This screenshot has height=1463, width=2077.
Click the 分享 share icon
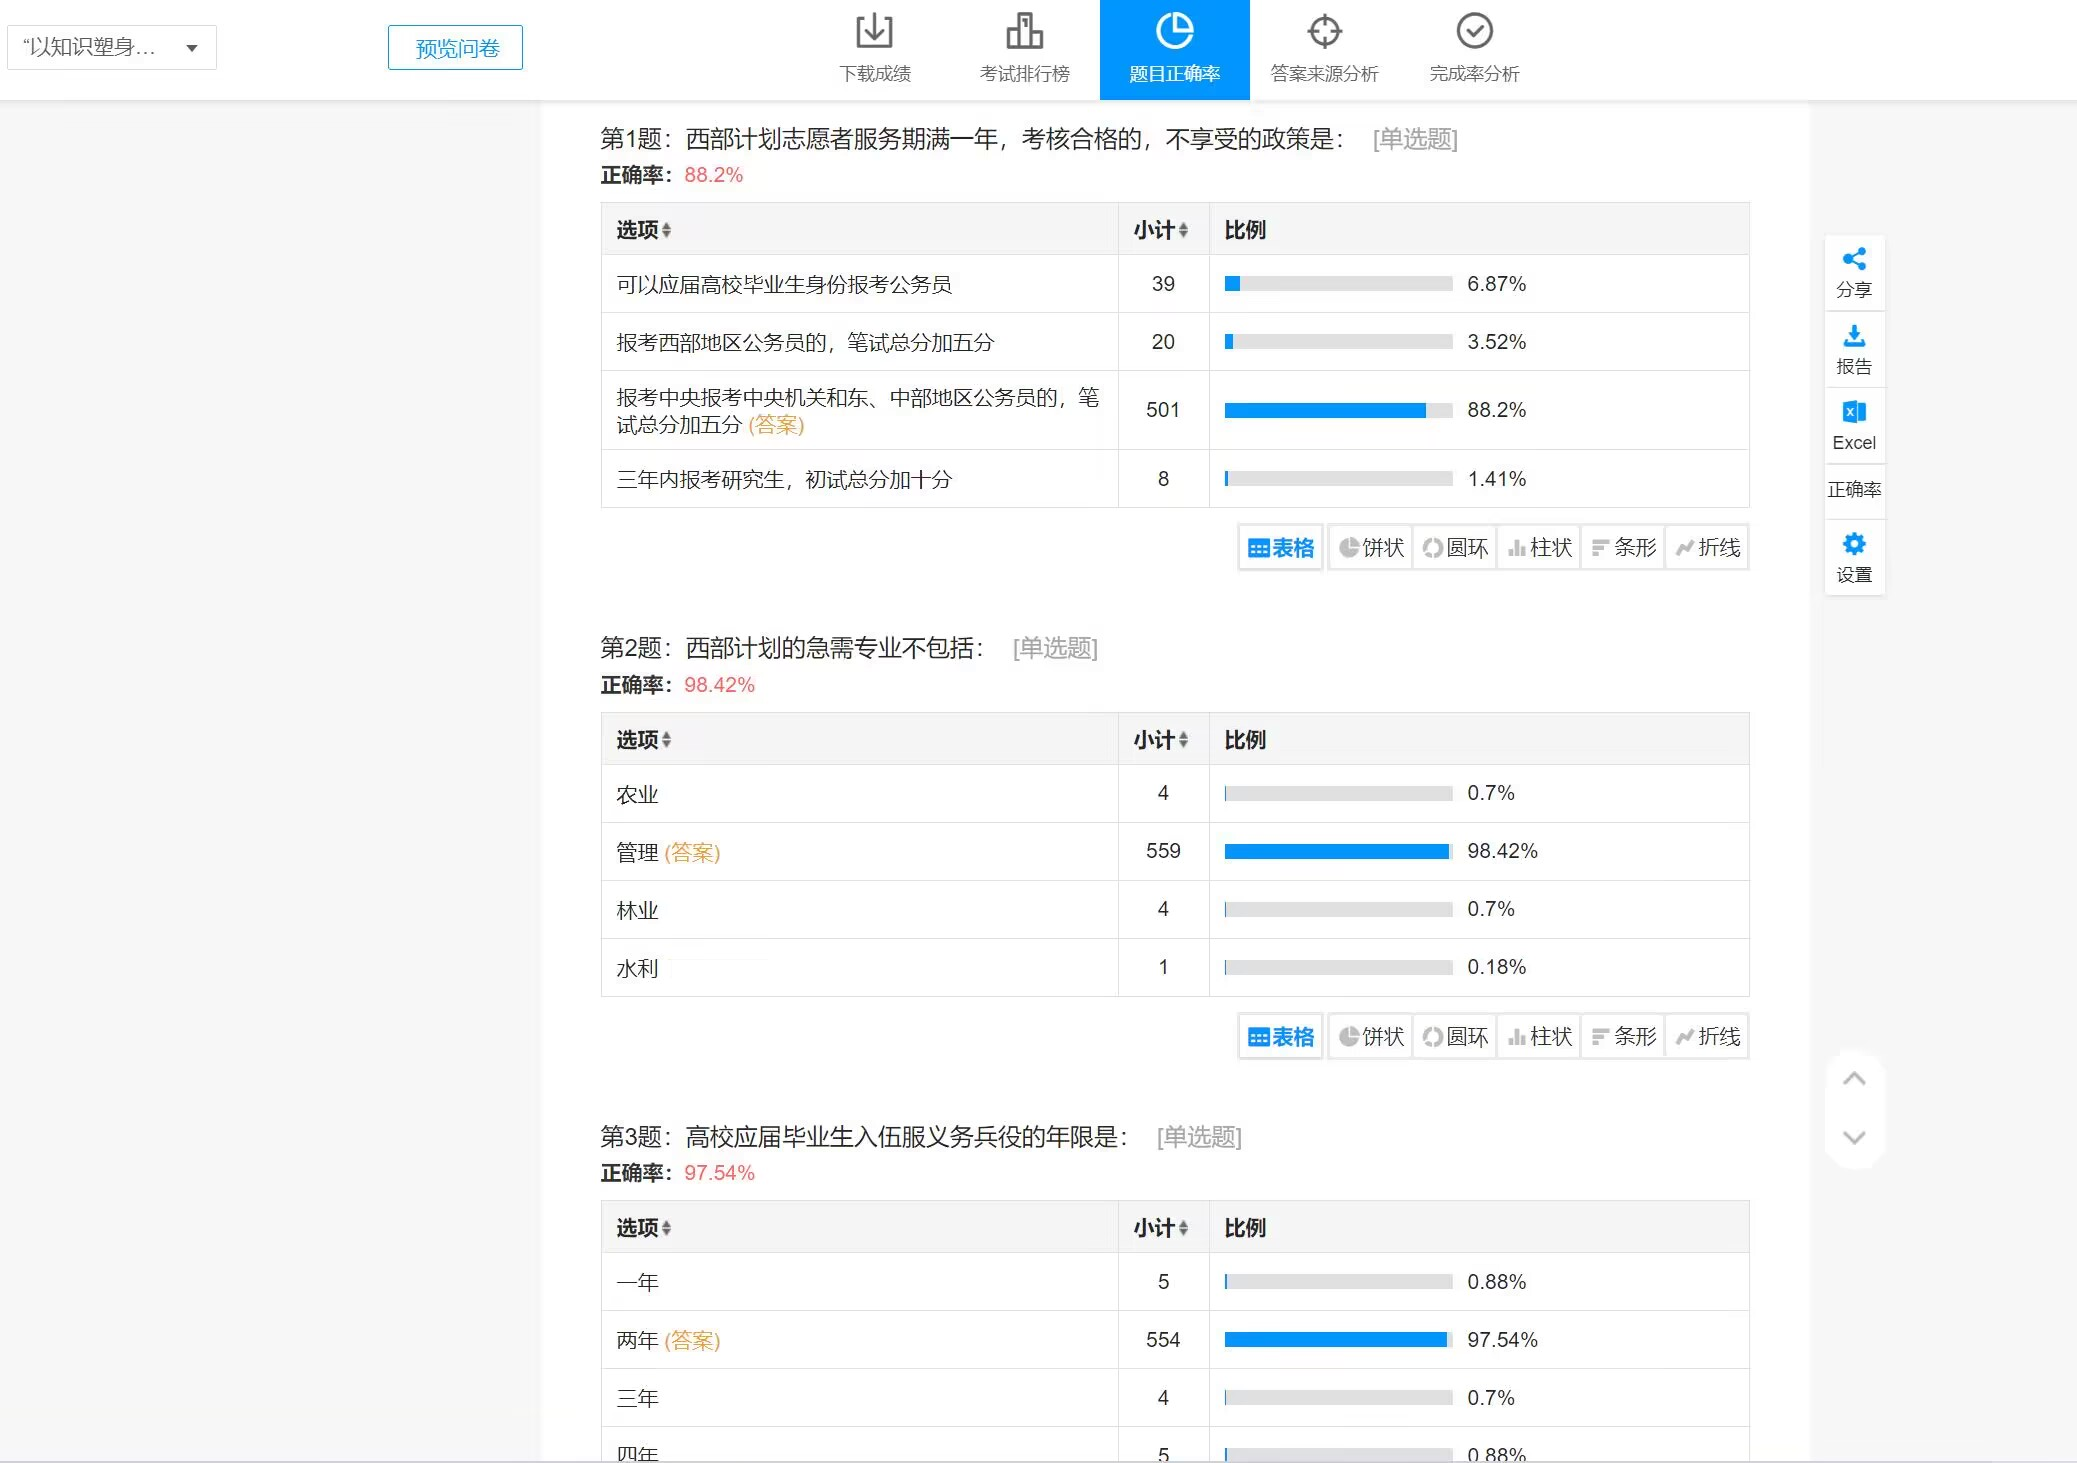coord(1854,260)
